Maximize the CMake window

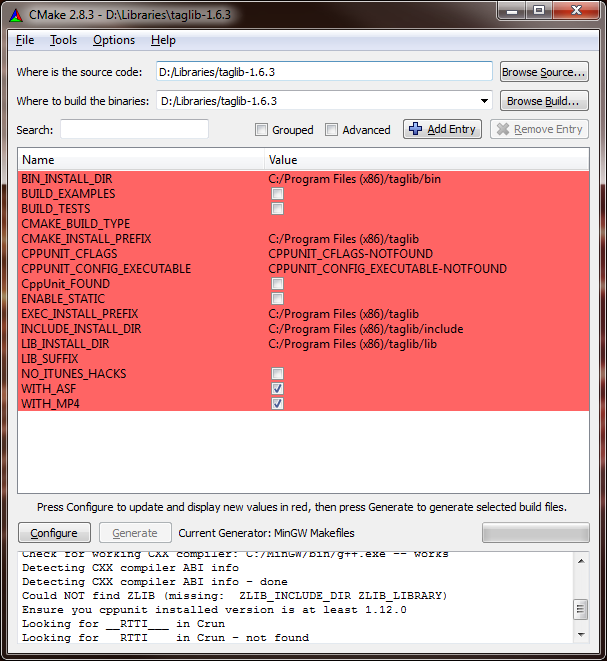pos(539,11)
